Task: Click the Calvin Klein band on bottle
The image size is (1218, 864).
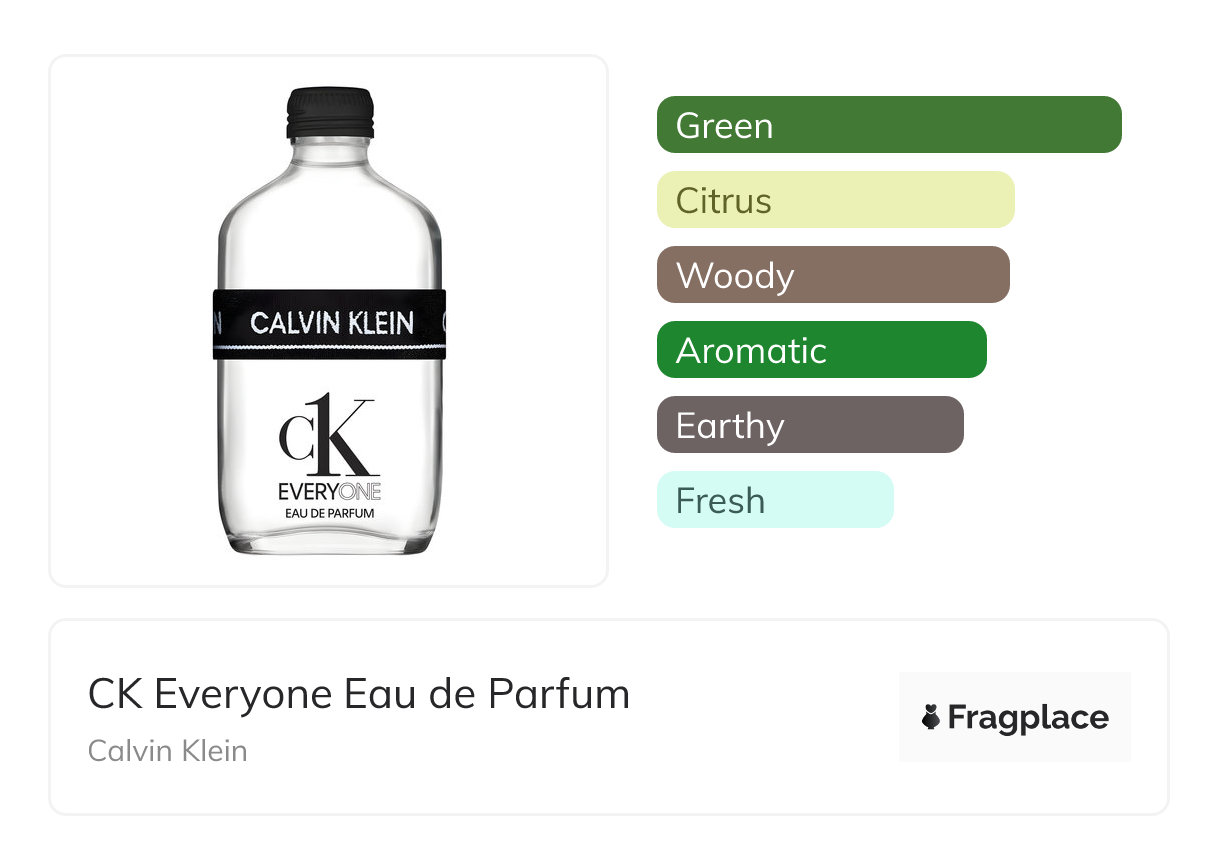Action: pyautogui.click(x=329, y=323)
